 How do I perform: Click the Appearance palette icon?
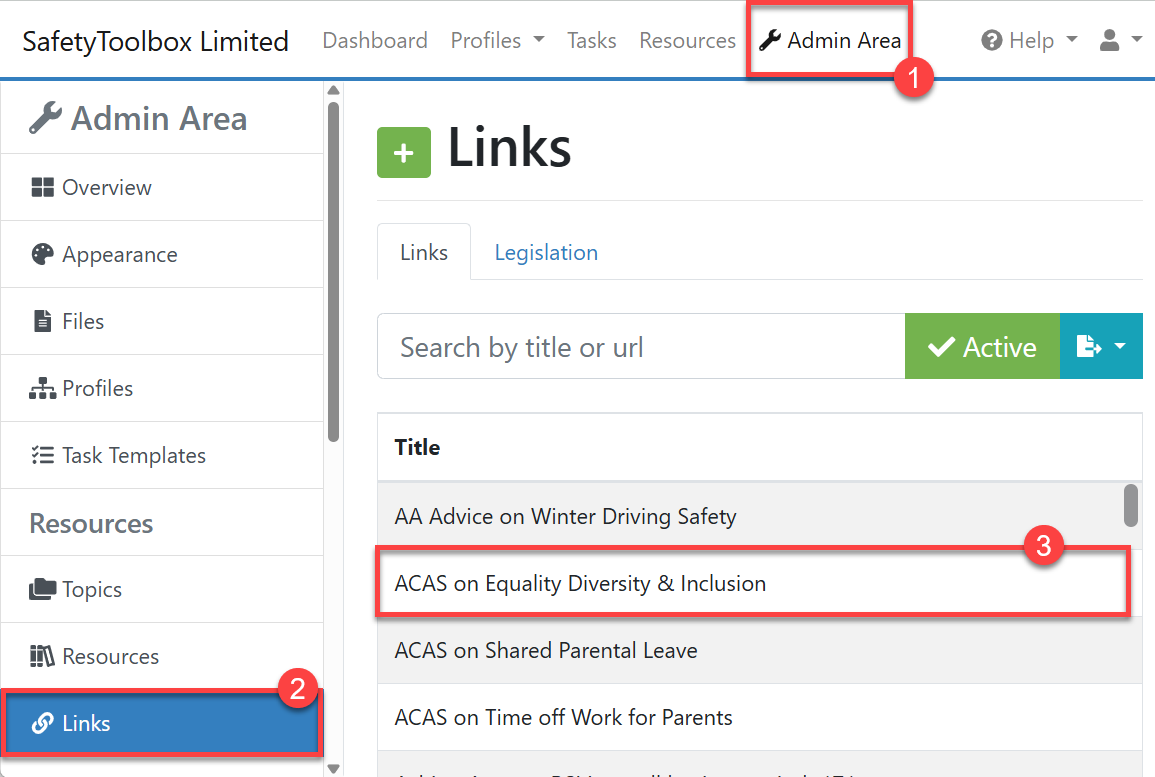(x=42, y=255)
